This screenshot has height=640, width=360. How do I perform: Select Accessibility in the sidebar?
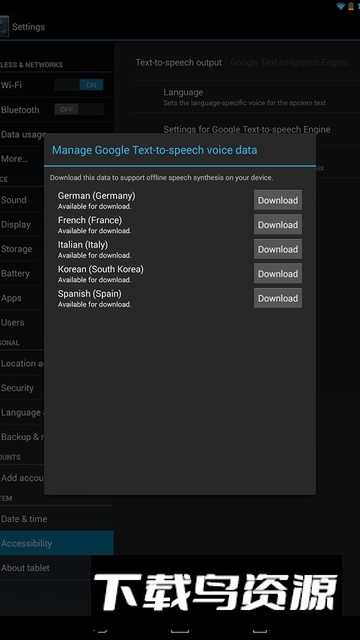pyautogui.click(x=57, y=543)
